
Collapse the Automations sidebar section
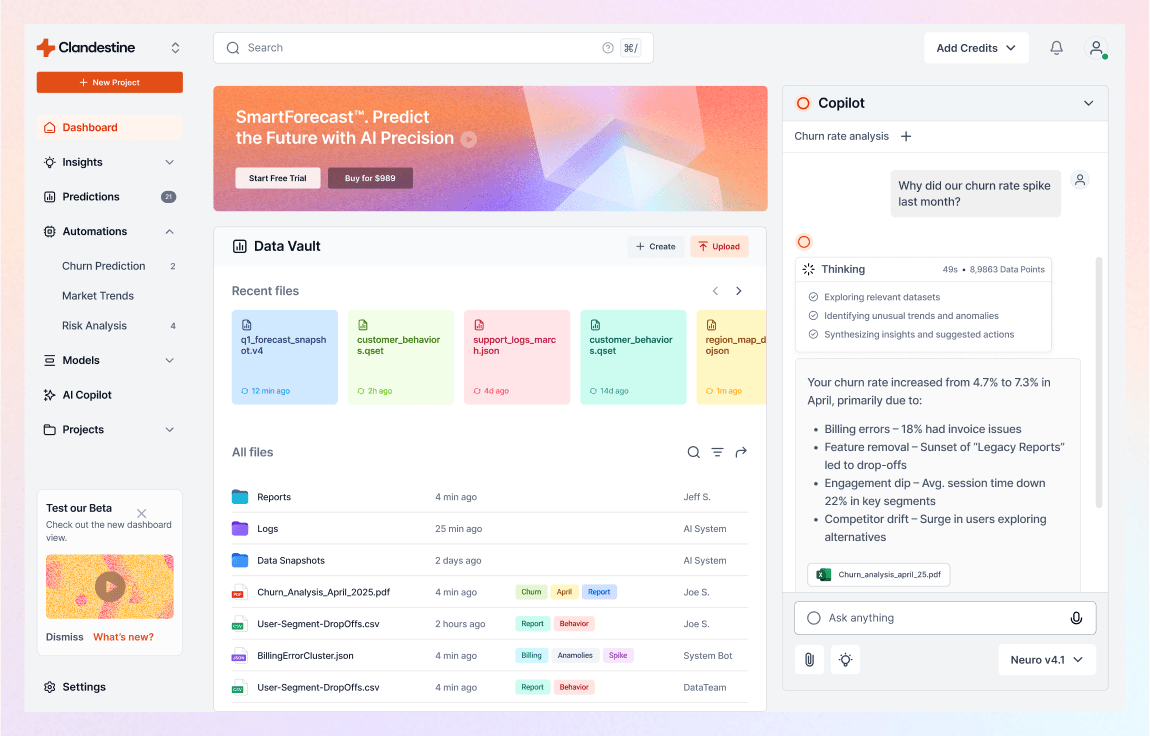pos(169,232)
